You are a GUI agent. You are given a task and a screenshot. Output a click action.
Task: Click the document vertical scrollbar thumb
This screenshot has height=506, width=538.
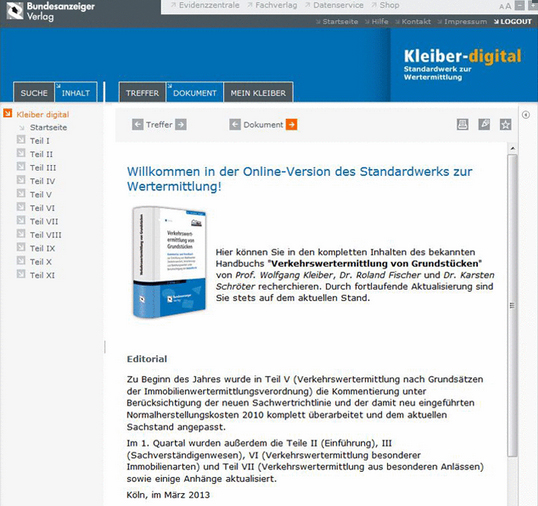click(x=513, y=305)
